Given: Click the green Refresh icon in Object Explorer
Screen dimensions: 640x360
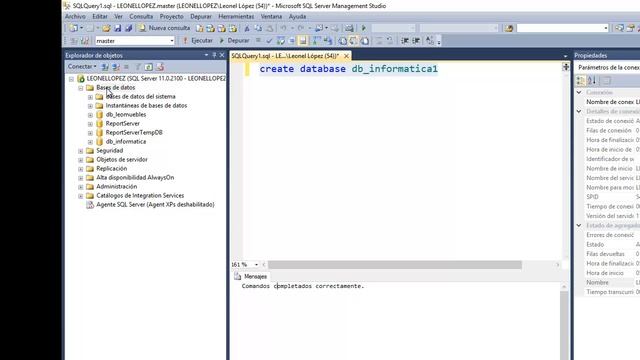Looking at the screenshot, I should tap(149, 67).
